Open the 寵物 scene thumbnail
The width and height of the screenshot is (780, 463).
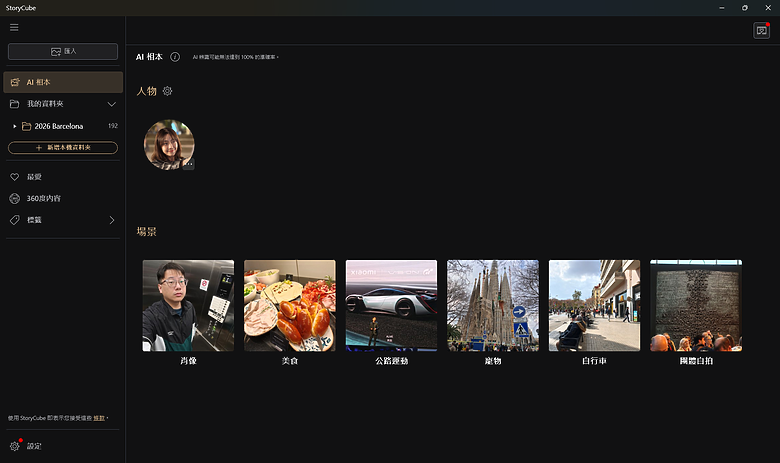[493, 305]
